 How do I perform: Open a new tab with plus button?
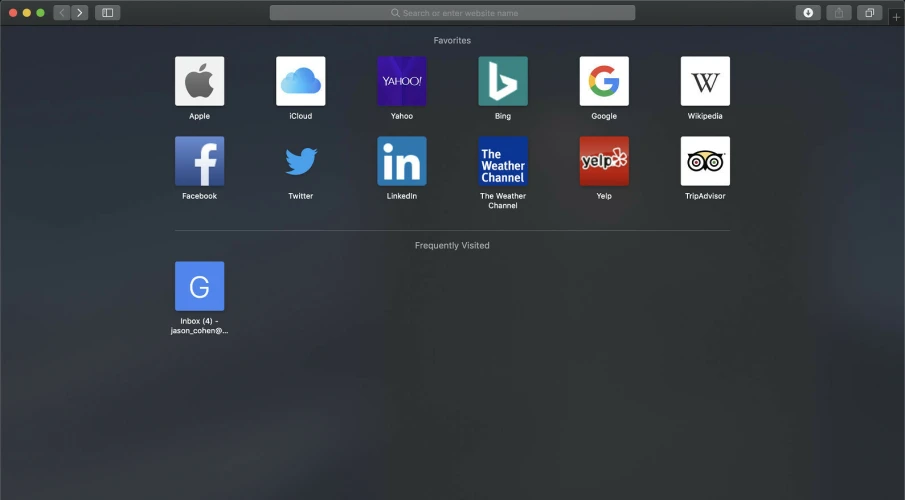coord(896,17)
